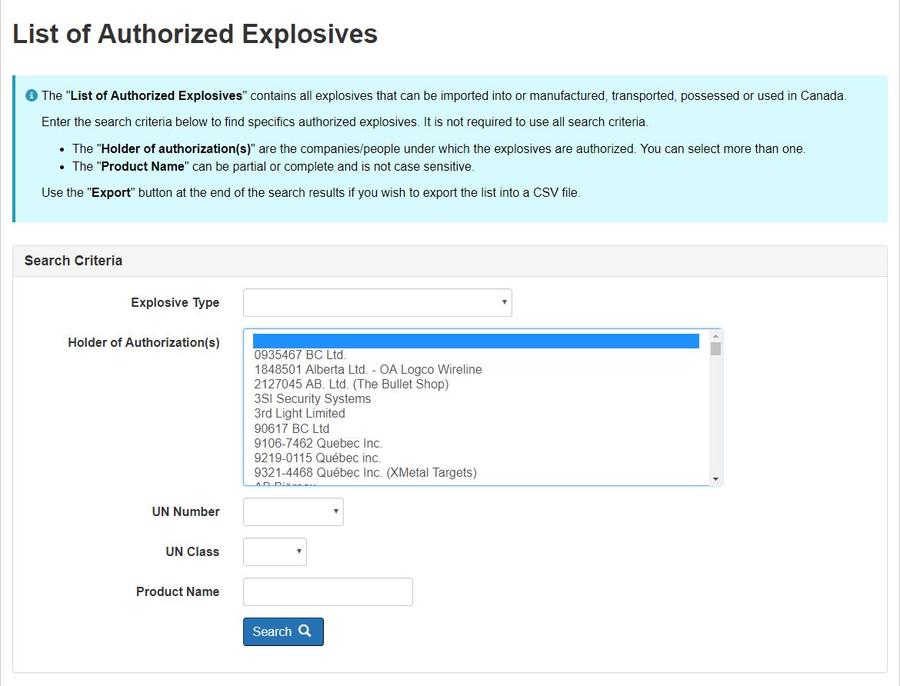The width and height of the screenshot is (900, 686).
Task: Click the blue info icon in notice
Action: [x=31, y=96]
